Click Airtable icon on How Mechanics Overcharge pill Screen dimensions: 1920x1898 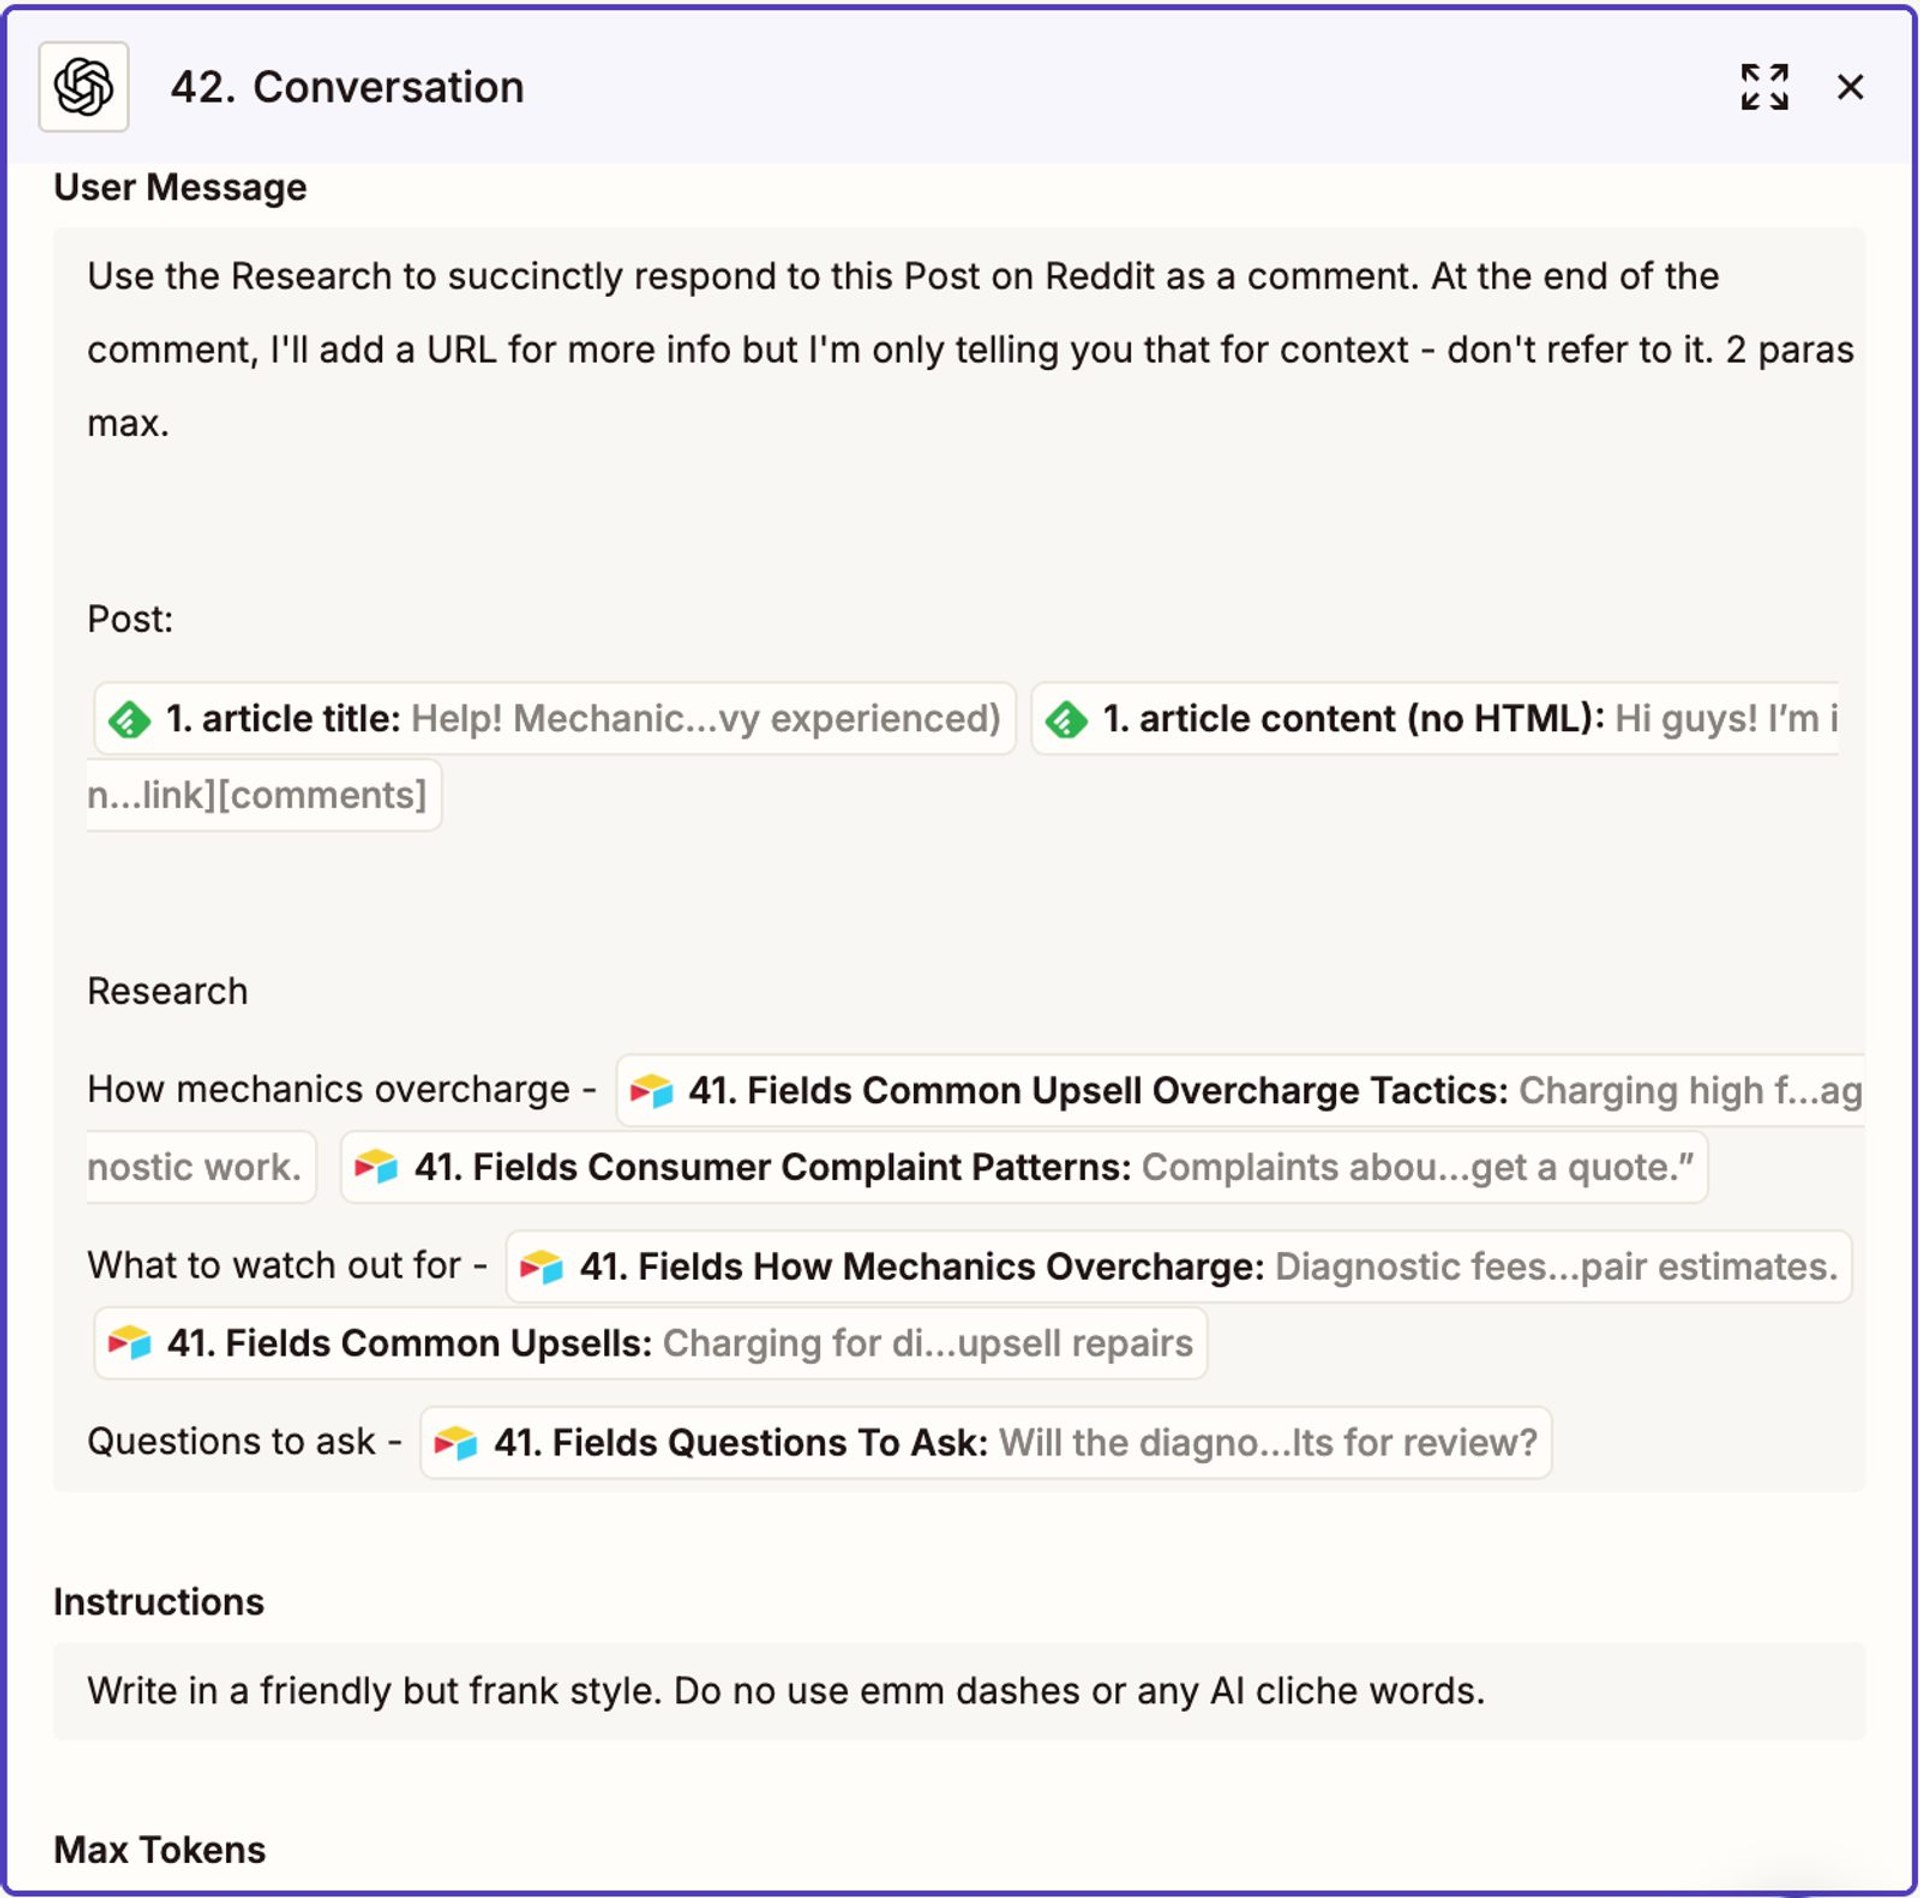tap(542, 1267)
